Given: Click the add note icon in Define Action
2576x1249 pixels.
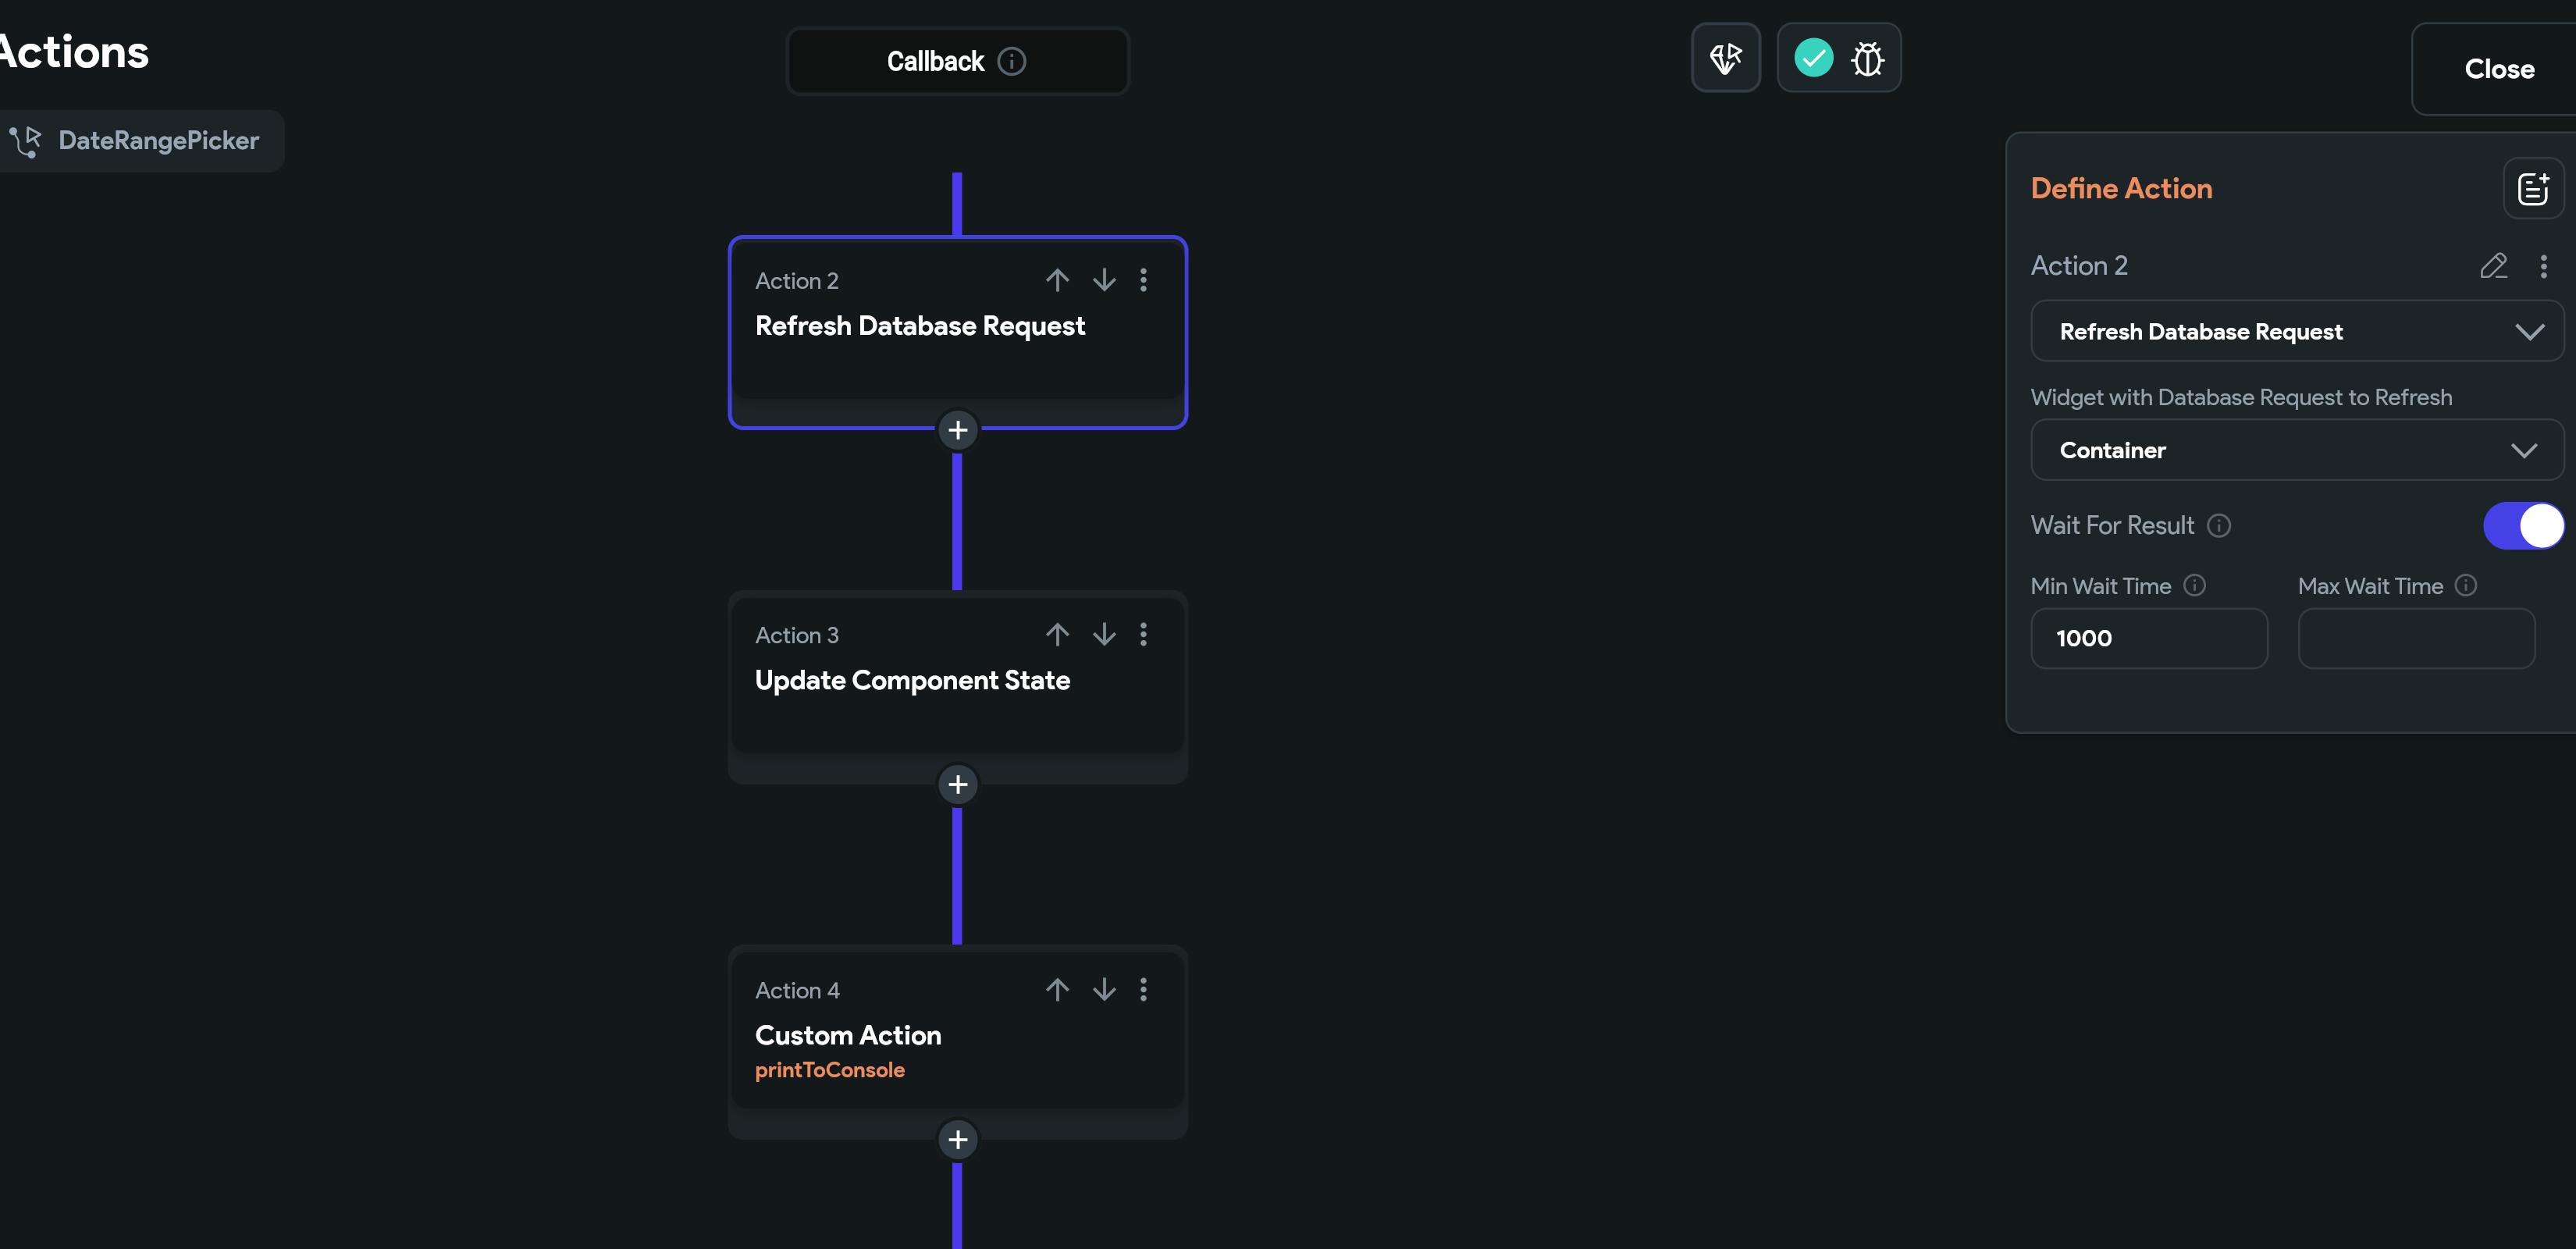Looking at the screenshot, I should pos(2532,188).
